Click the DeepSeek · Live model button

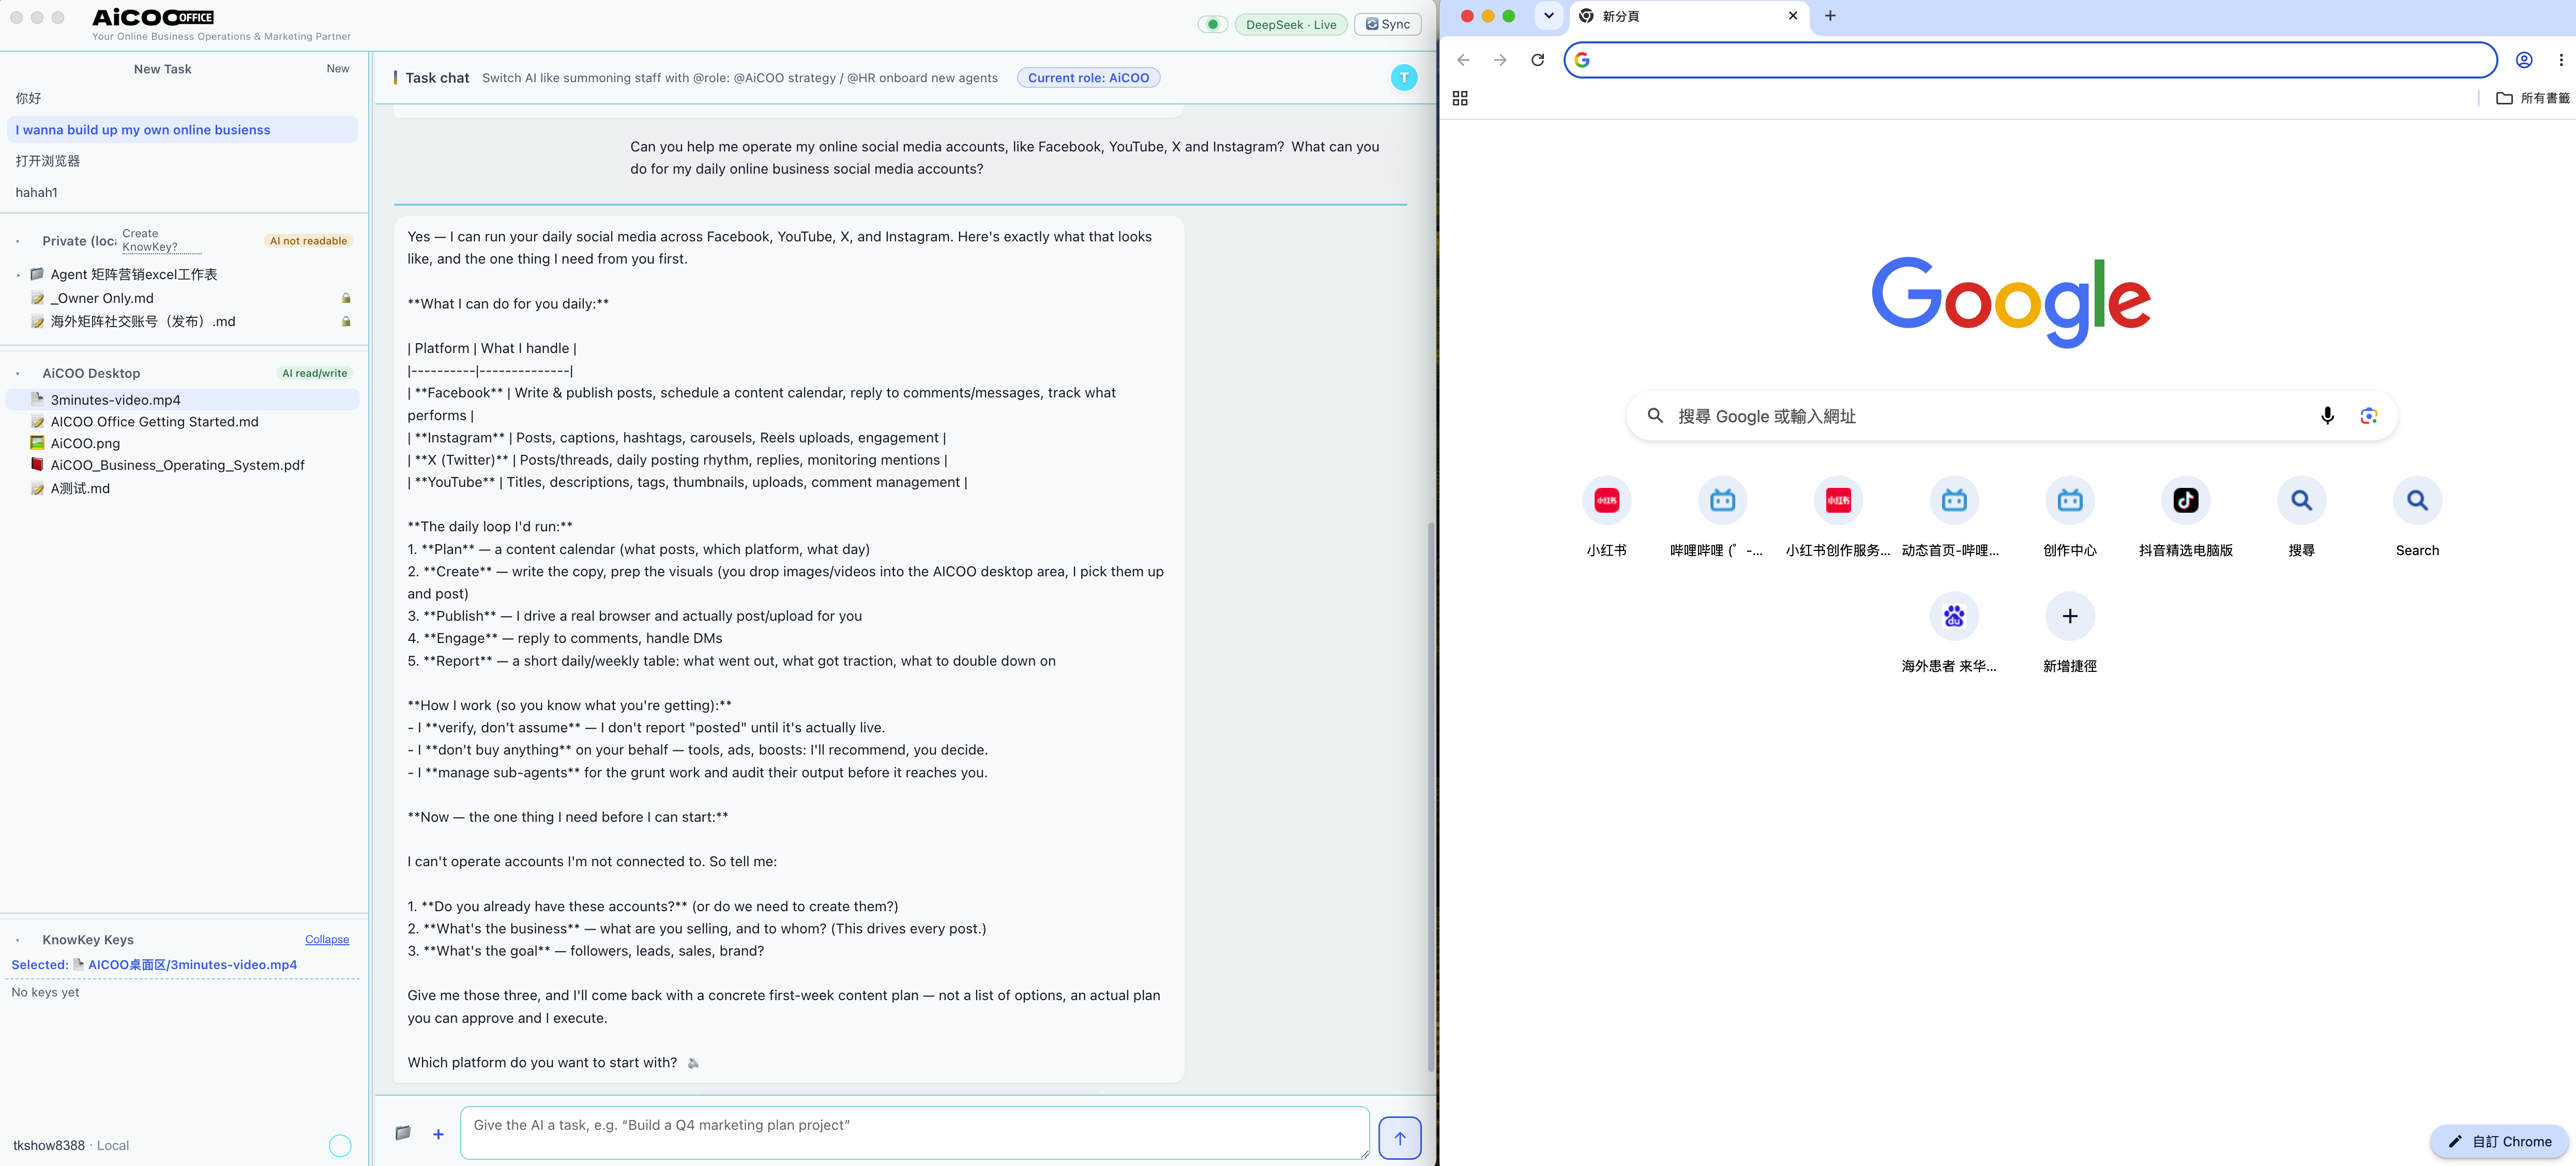click(x=1290, y=25)
